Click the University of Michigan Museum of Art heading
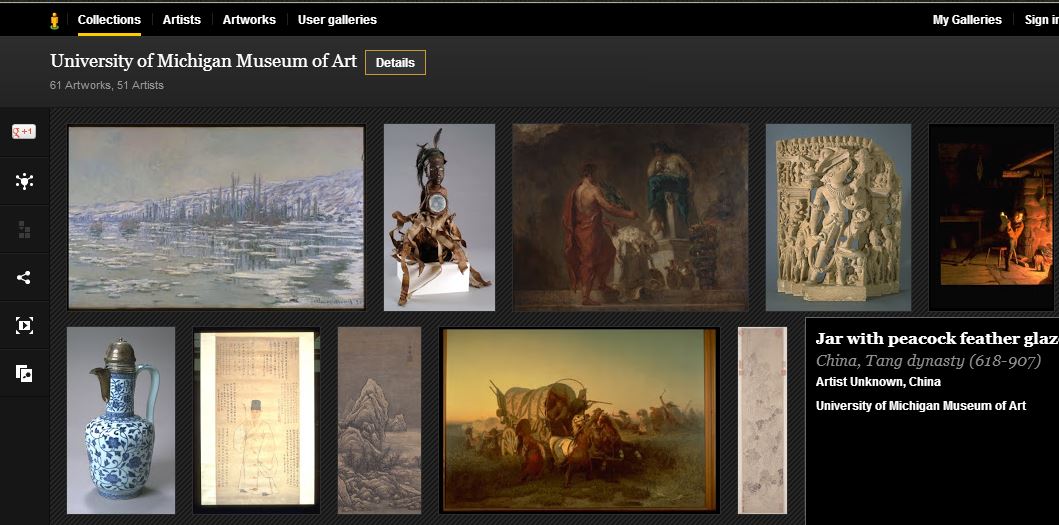 coord(203,61)
